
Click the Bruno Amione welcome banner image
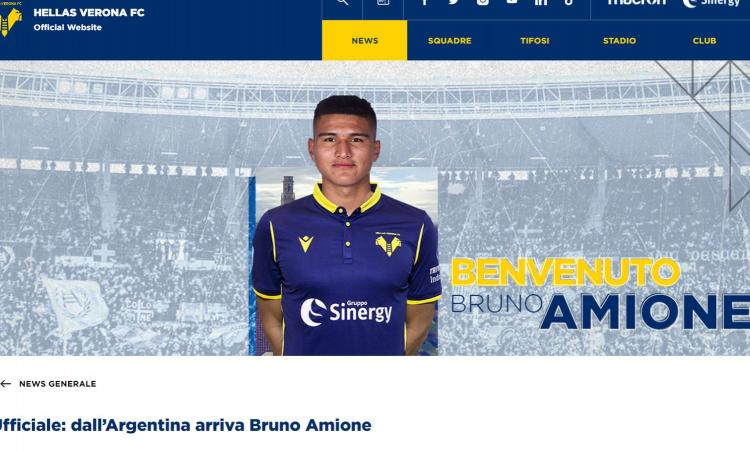(375, 208)
